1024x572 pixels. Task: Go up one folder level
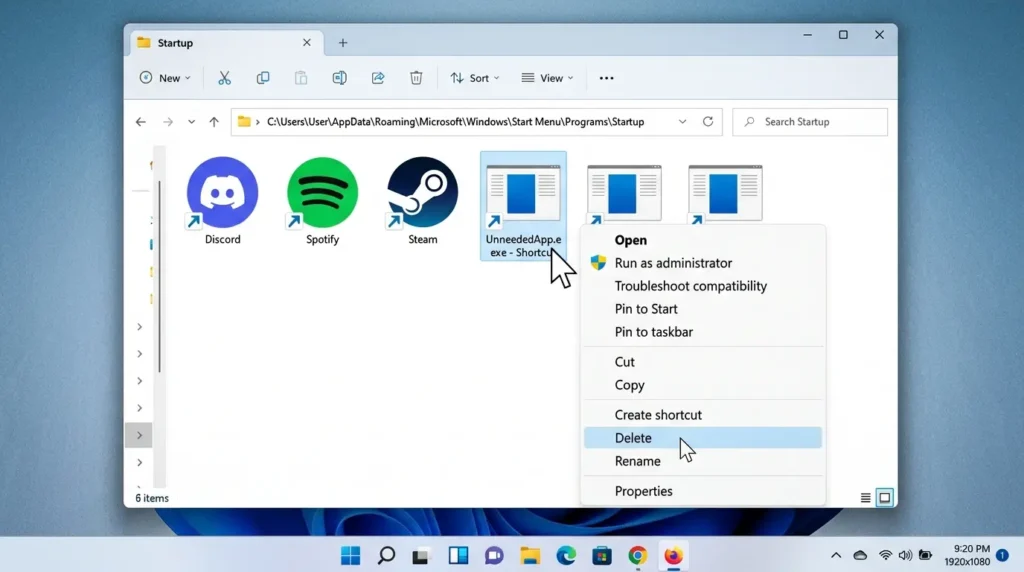point(214,122)
